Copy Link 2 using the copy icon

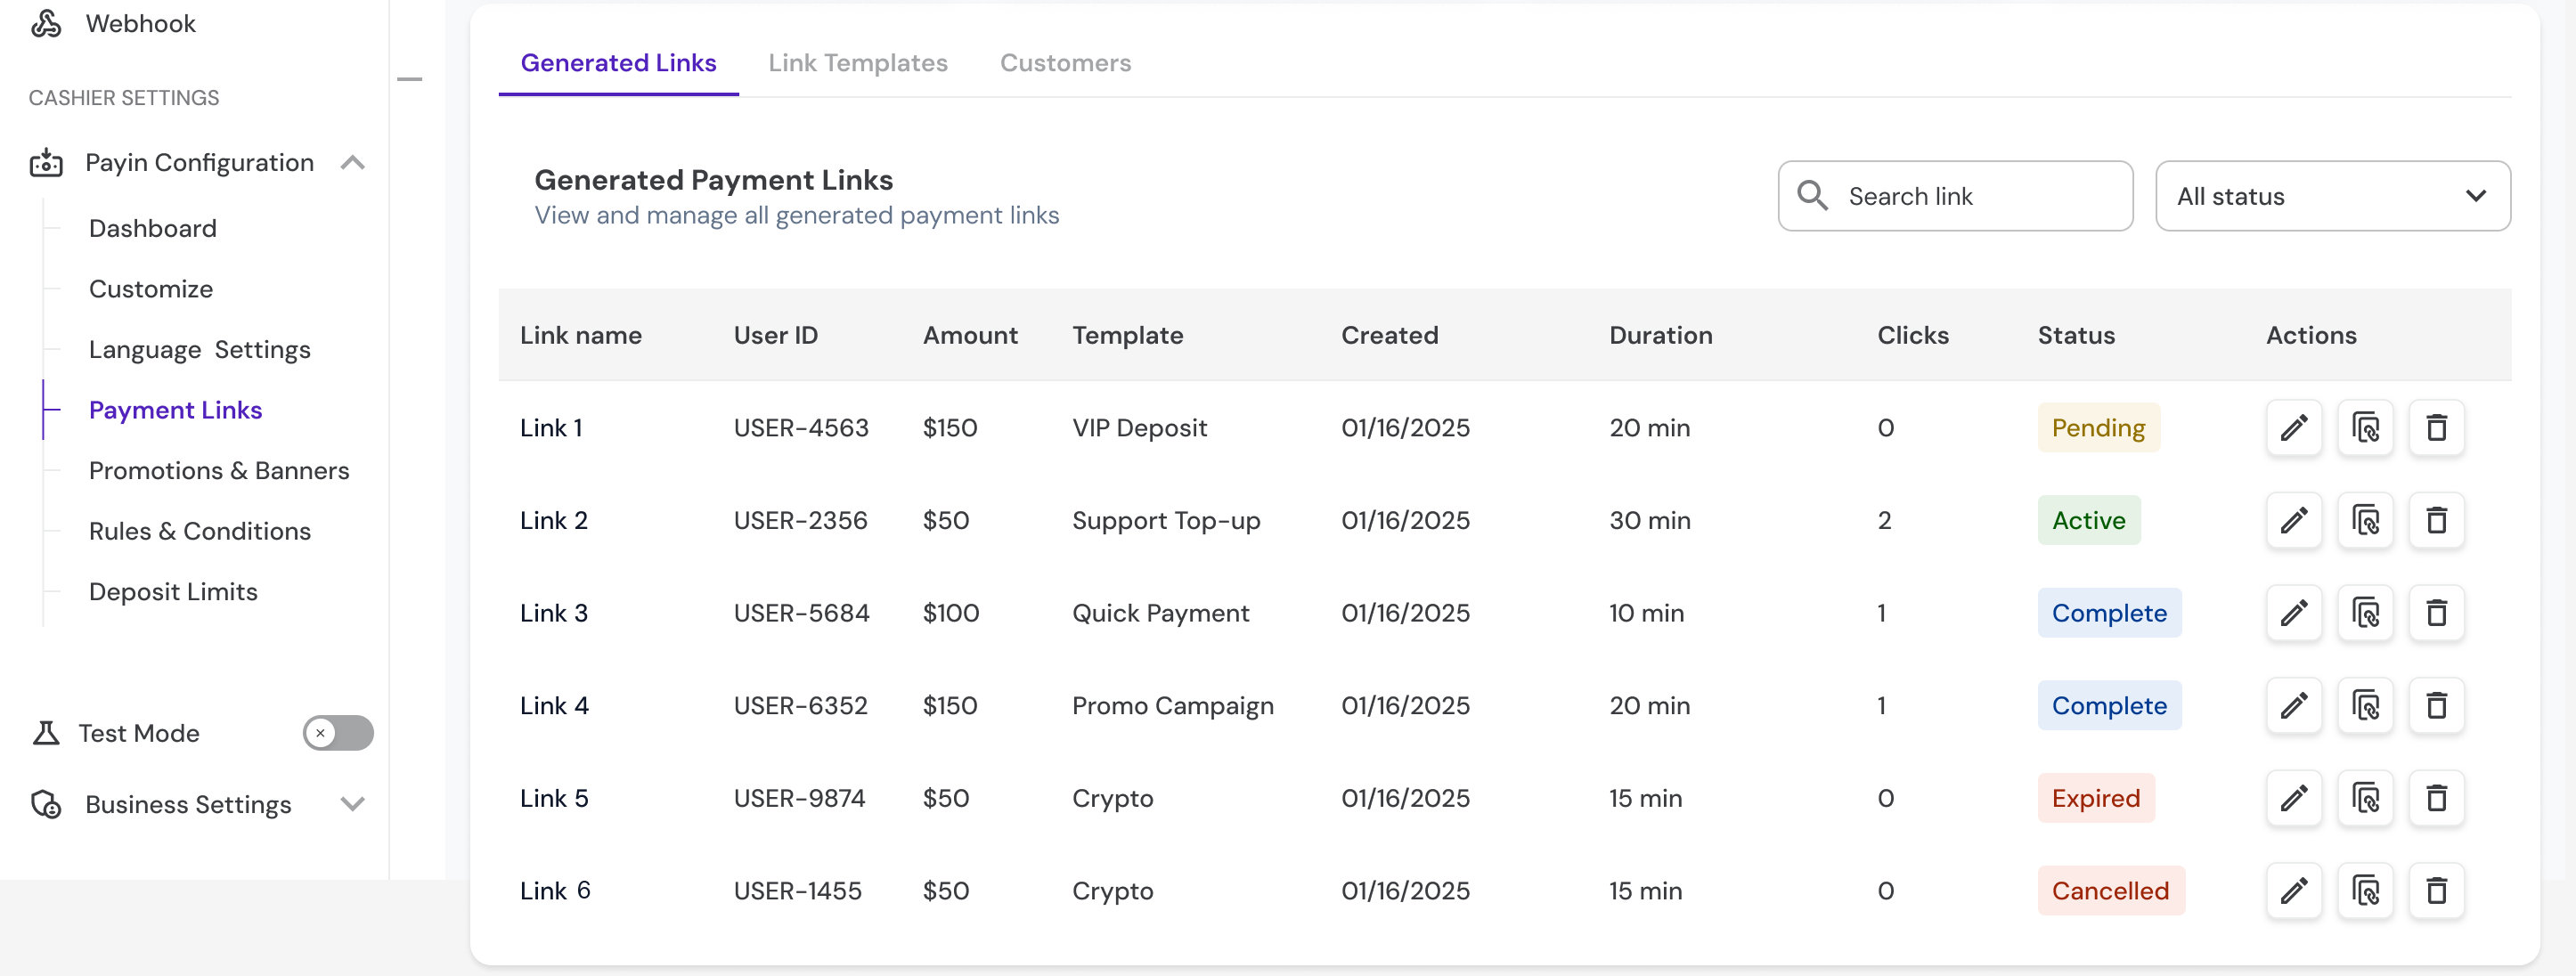[x=2365, y=520]
